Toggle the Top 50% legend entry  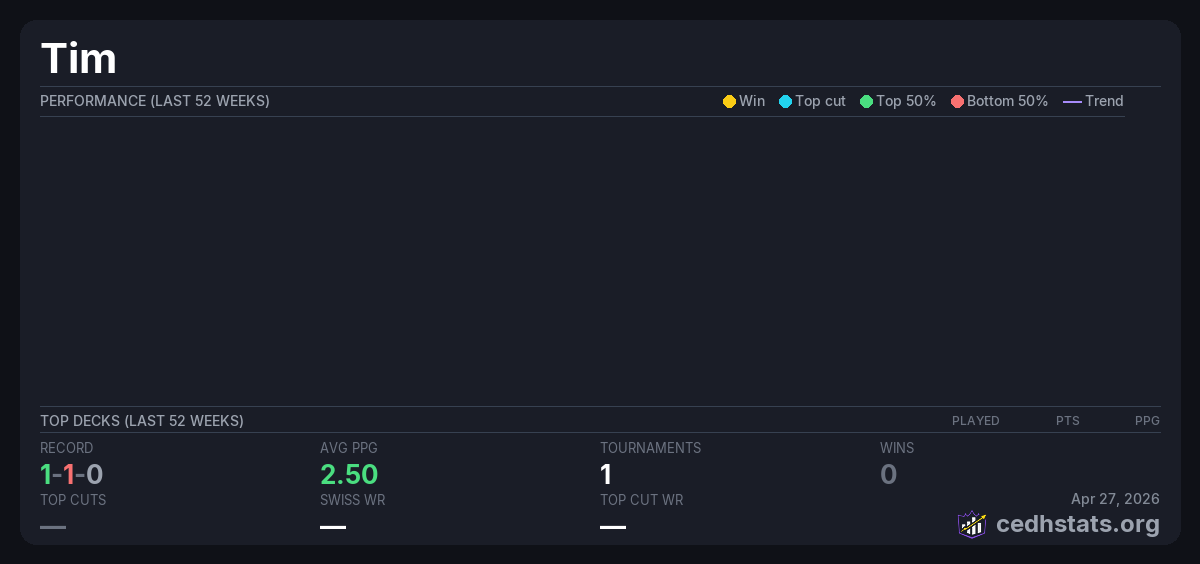pos(897,101)
